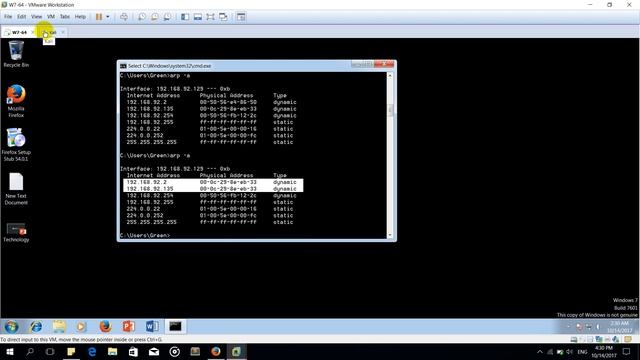640x360 pixels.
Task: Open Recycle Bin on guest desktop
Action: [16, 54]
